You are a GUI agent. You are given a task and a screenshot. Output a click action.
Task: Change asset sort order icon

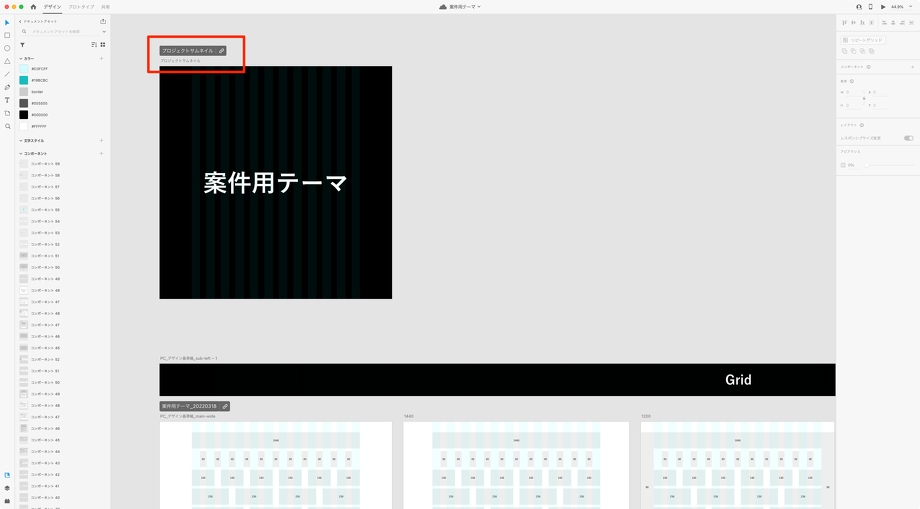[94, 45]
